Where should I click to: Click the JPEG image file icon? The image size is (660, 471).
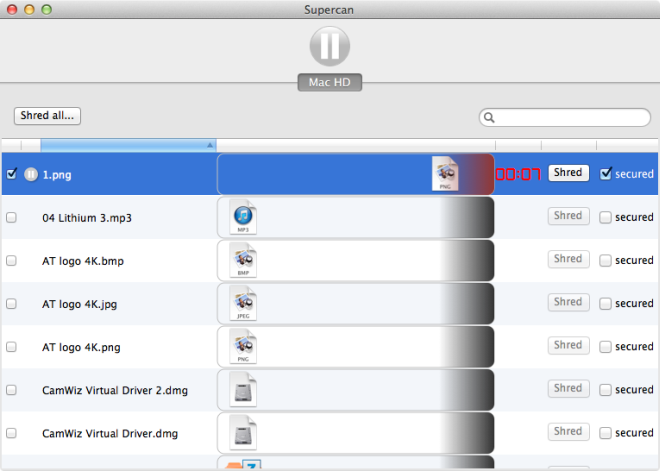coord(243,303)
